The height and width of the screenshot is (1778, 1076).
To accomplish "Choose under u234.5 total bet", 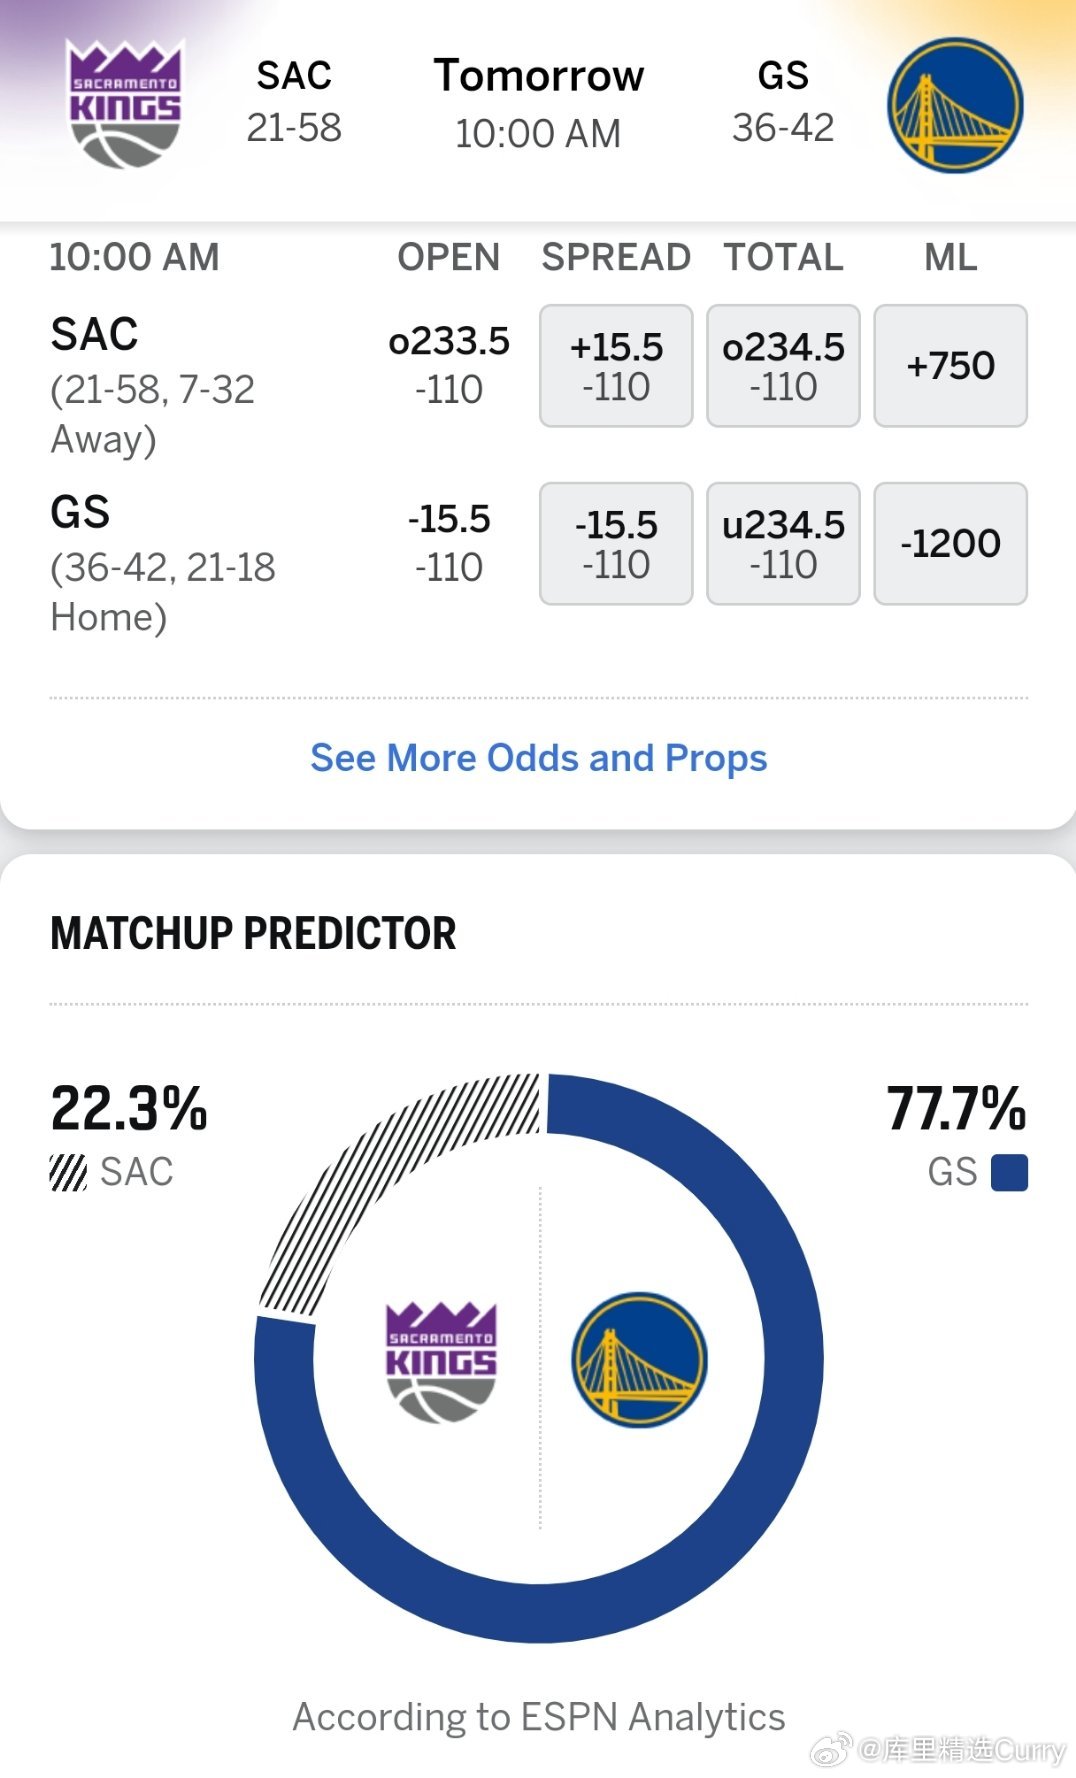I will click(x=783, y=543).
